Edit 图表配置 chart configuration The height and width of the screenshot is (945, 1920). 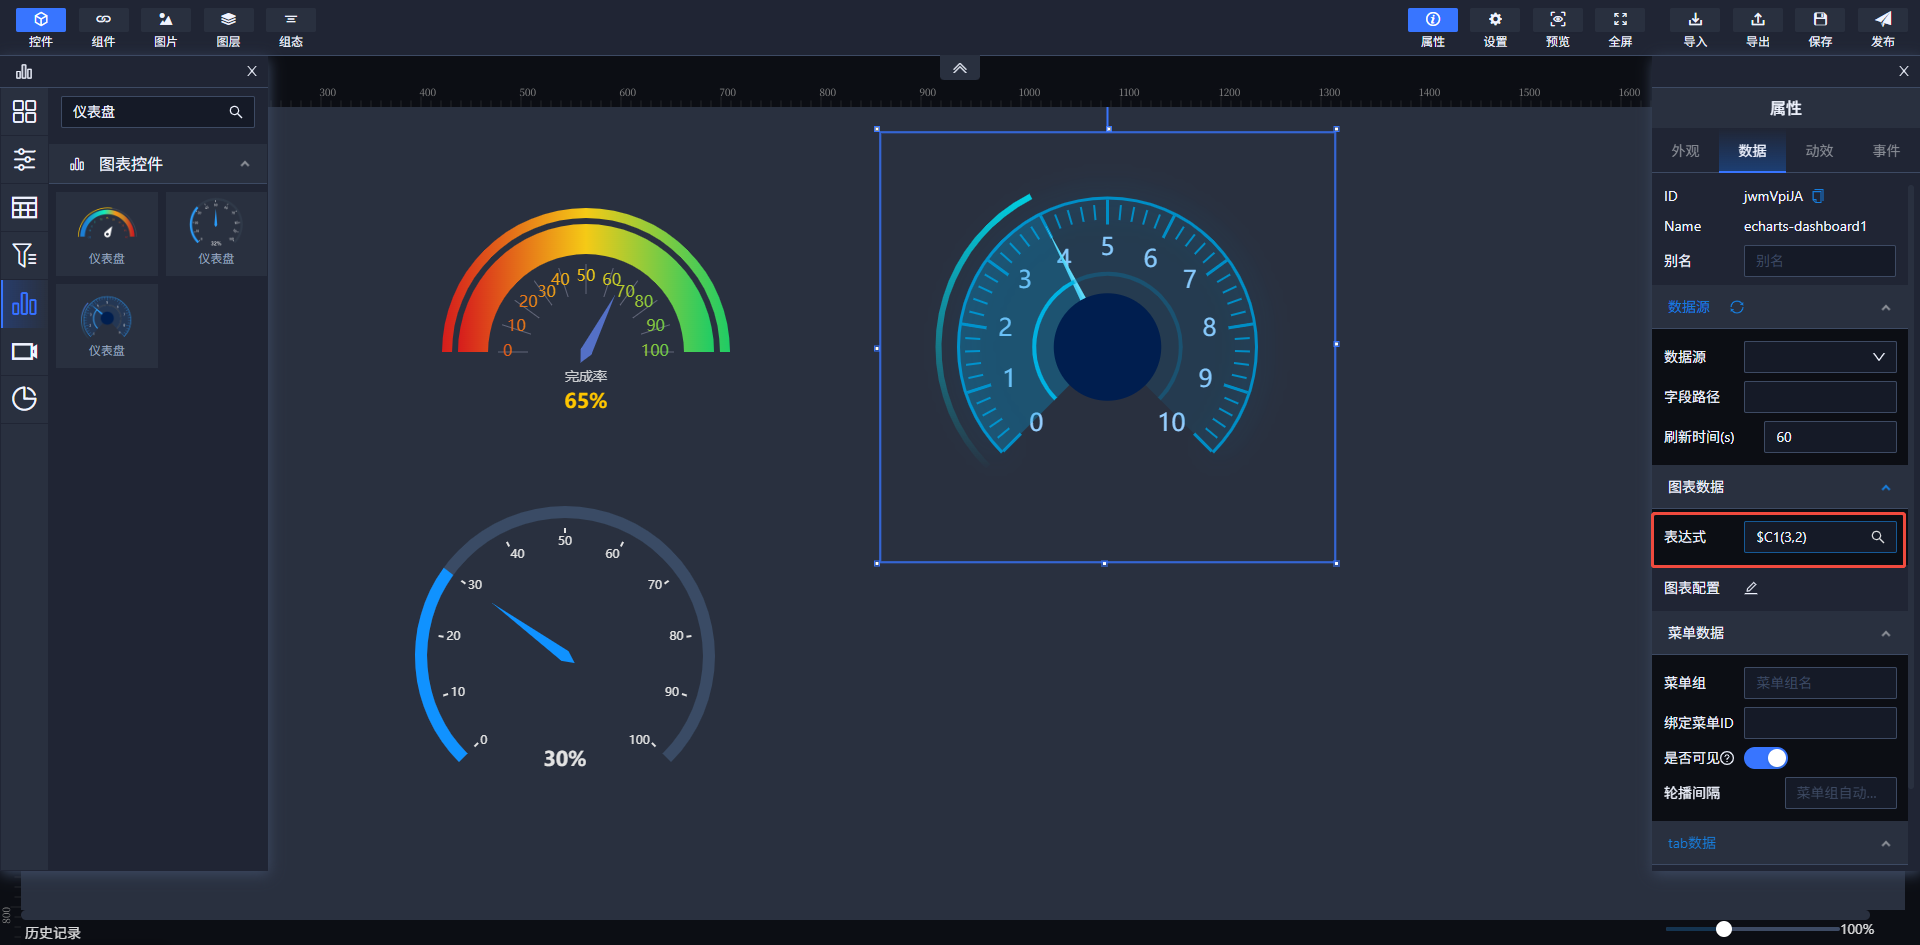click(1751, 588)
